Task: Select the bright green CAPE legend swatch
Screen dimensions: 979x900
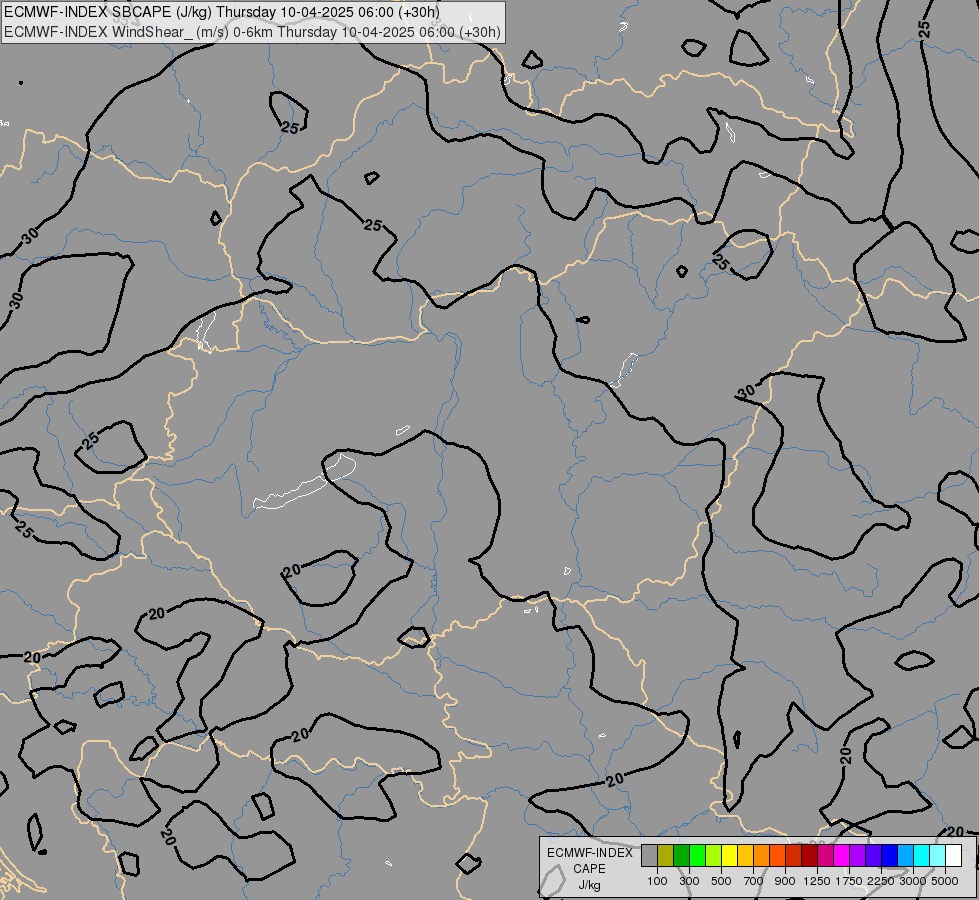Action: [697, 856]
